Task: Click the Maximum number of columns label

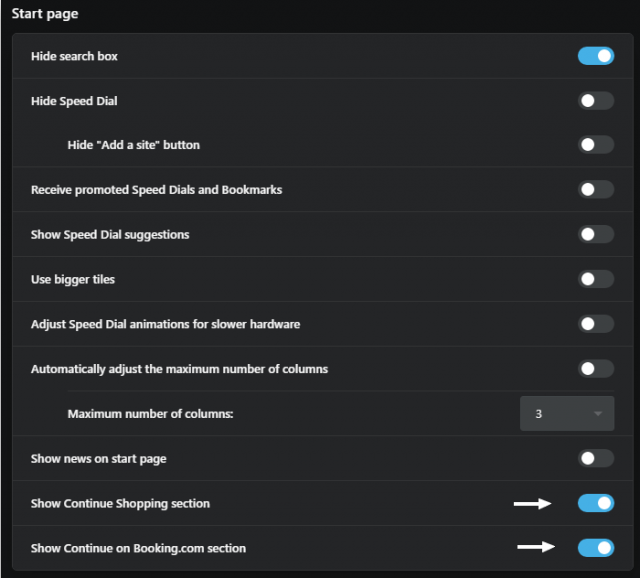Action: (x=150, y=414)
